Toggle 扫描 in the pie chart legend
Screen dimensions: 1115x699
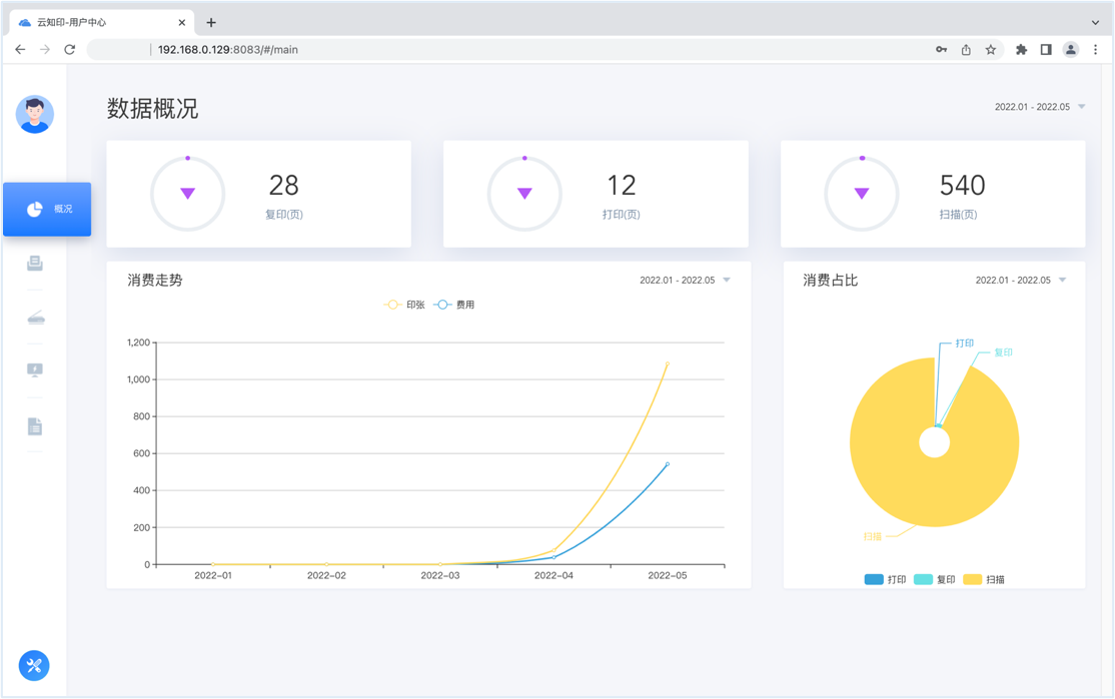click(x=984, y=579)
